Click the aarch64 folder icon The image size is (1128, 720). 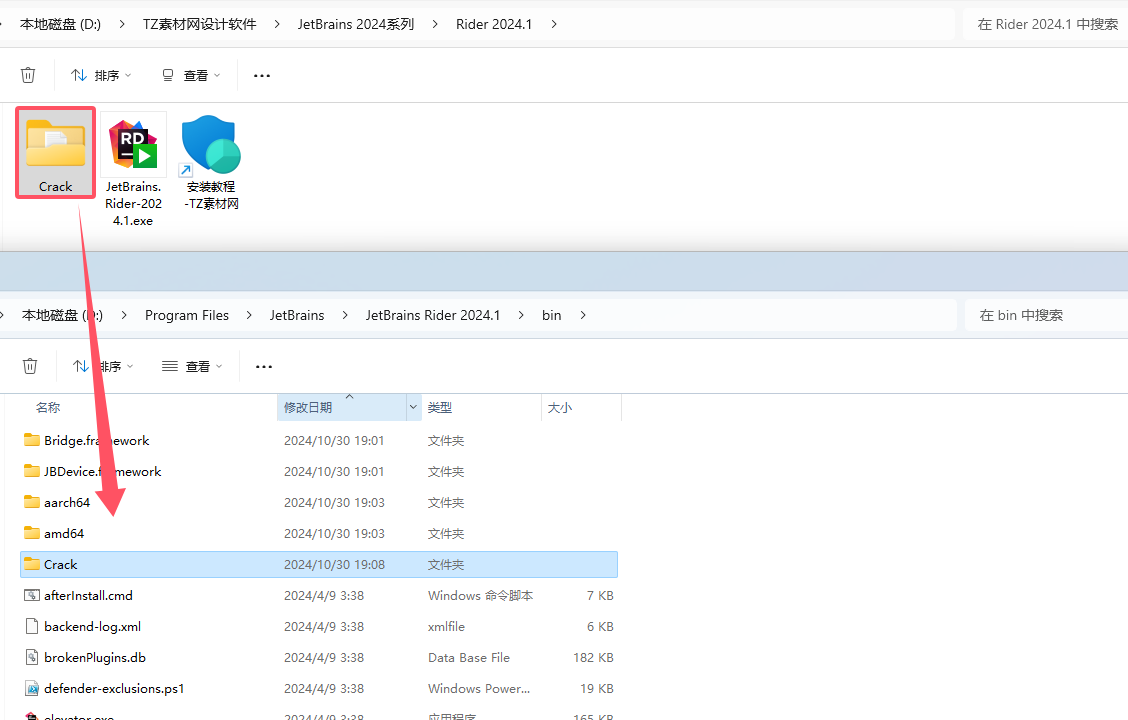pyautogui.click(x=32, y=501)
